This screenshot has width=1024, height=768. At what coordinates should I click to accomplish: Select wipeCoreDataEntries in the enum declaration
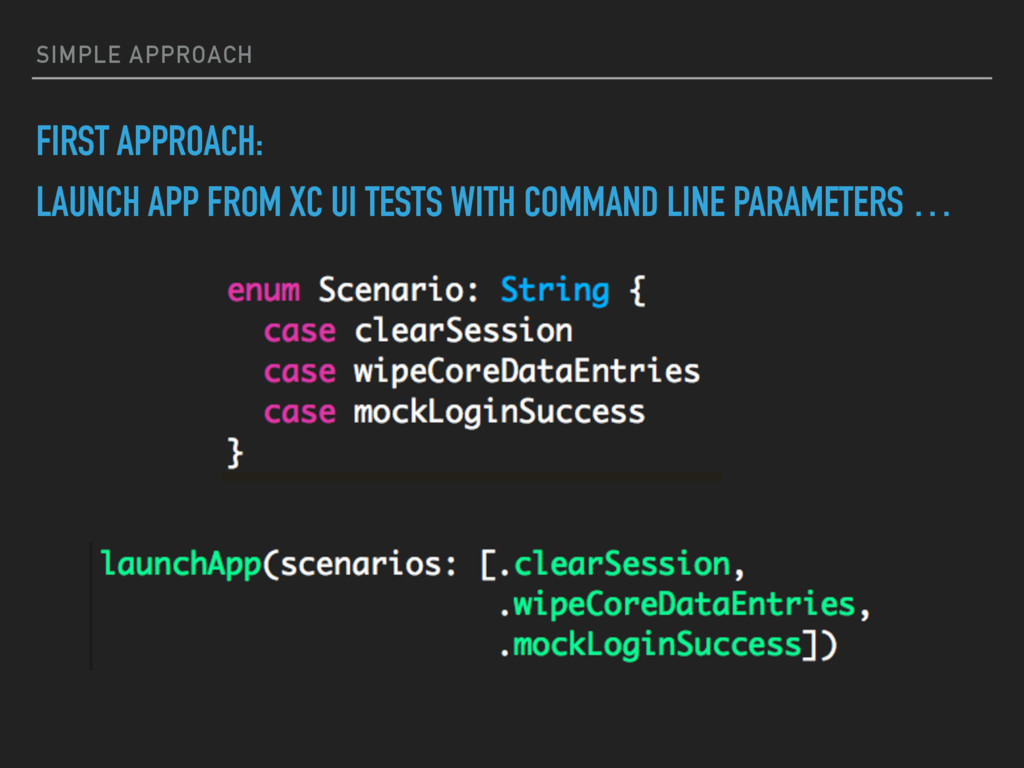[527, 372]
